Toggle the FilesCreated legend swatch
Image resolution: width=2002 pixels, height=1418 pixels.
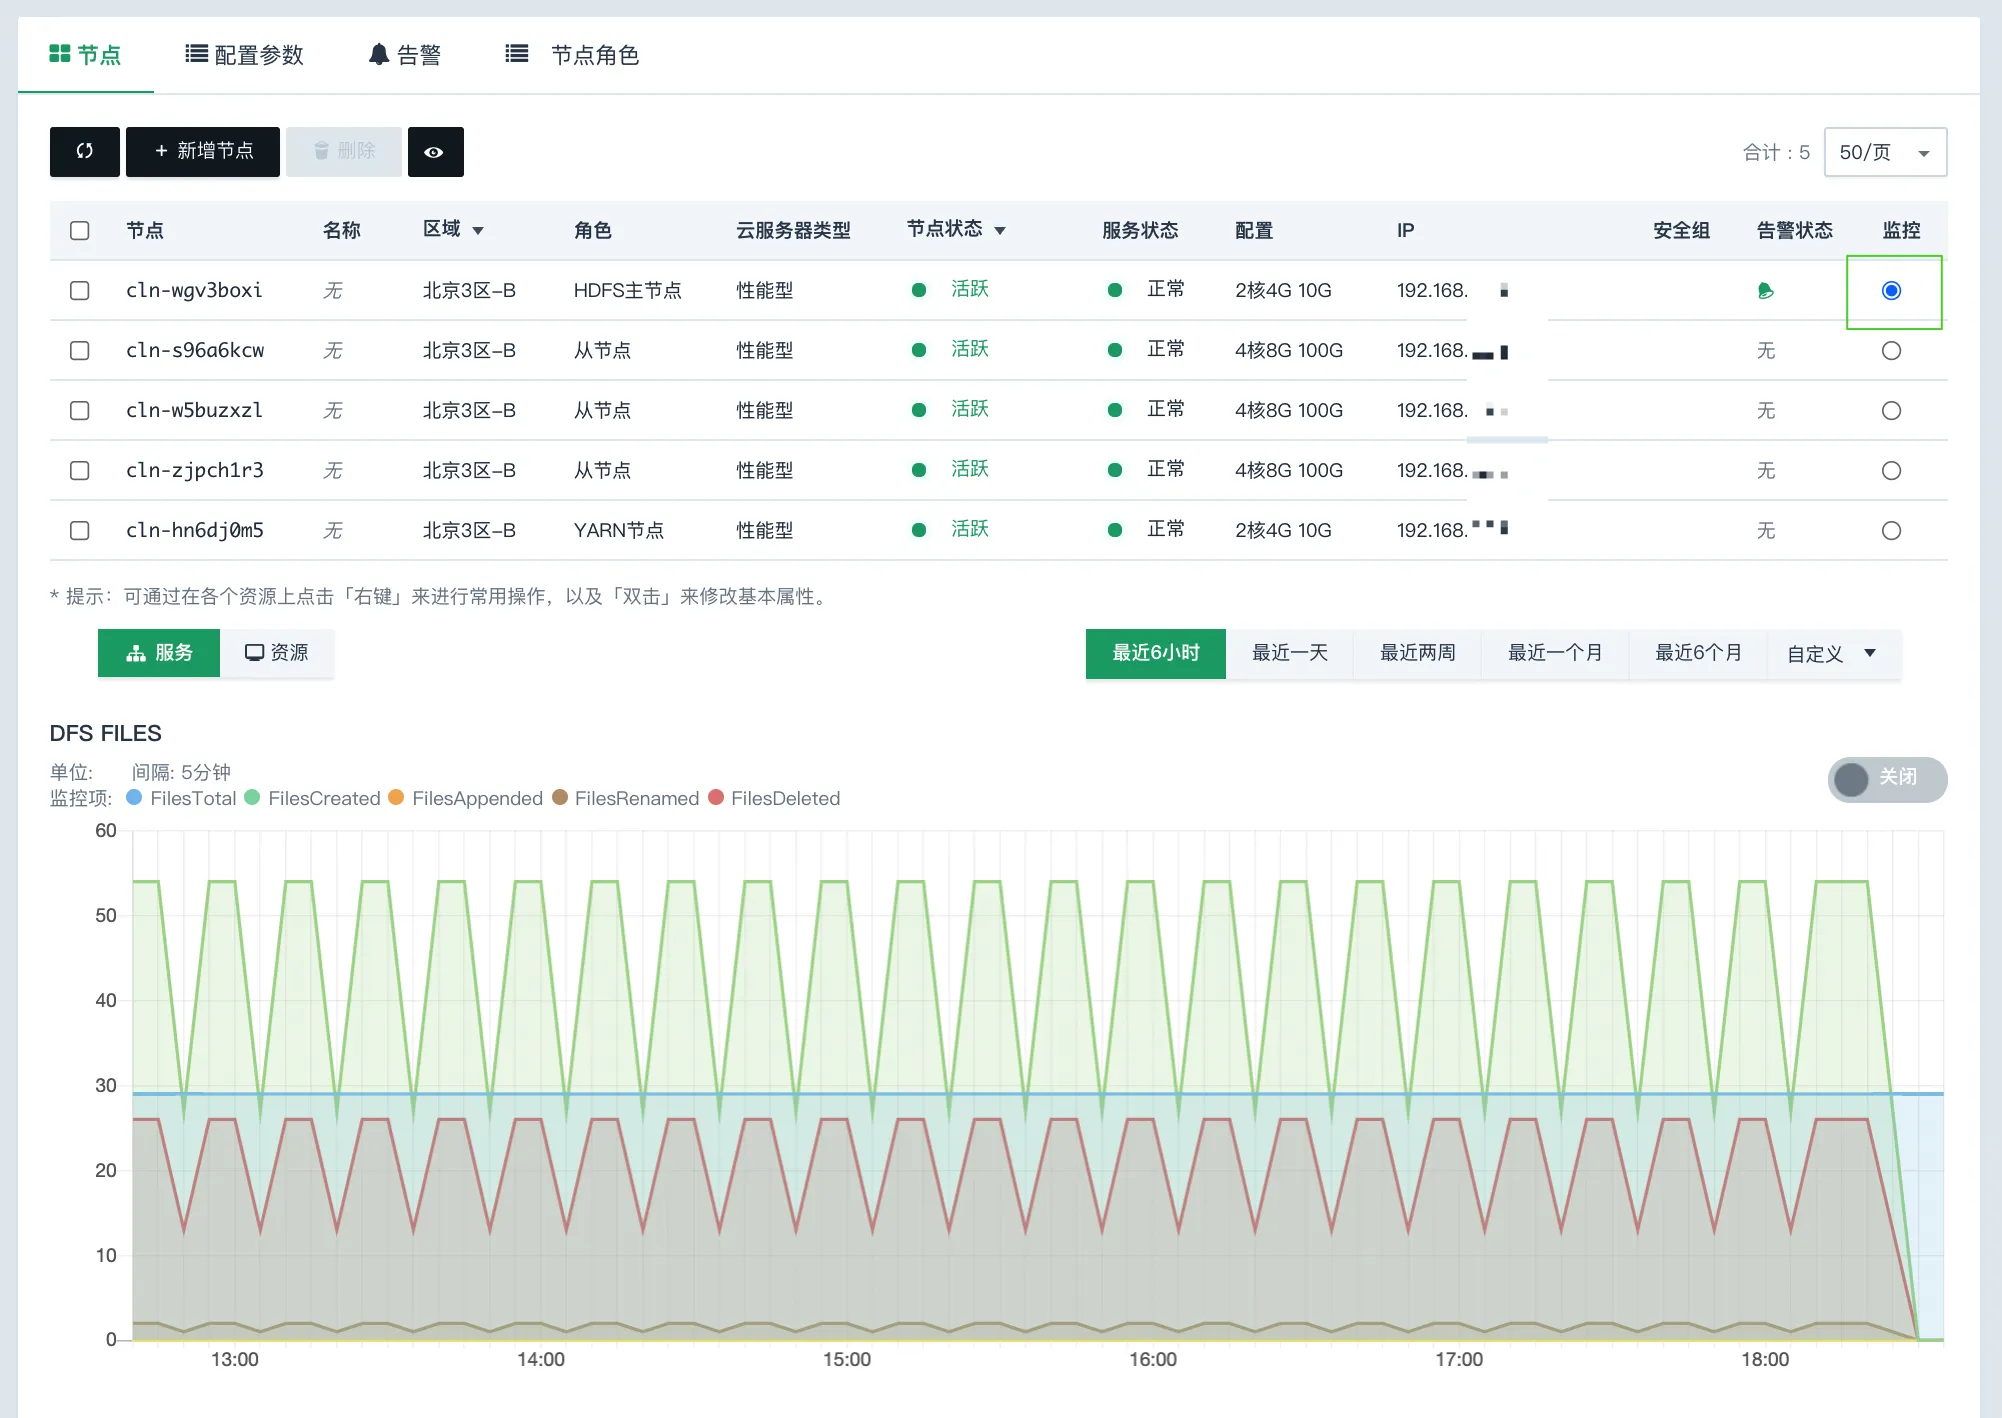point(252,798)
